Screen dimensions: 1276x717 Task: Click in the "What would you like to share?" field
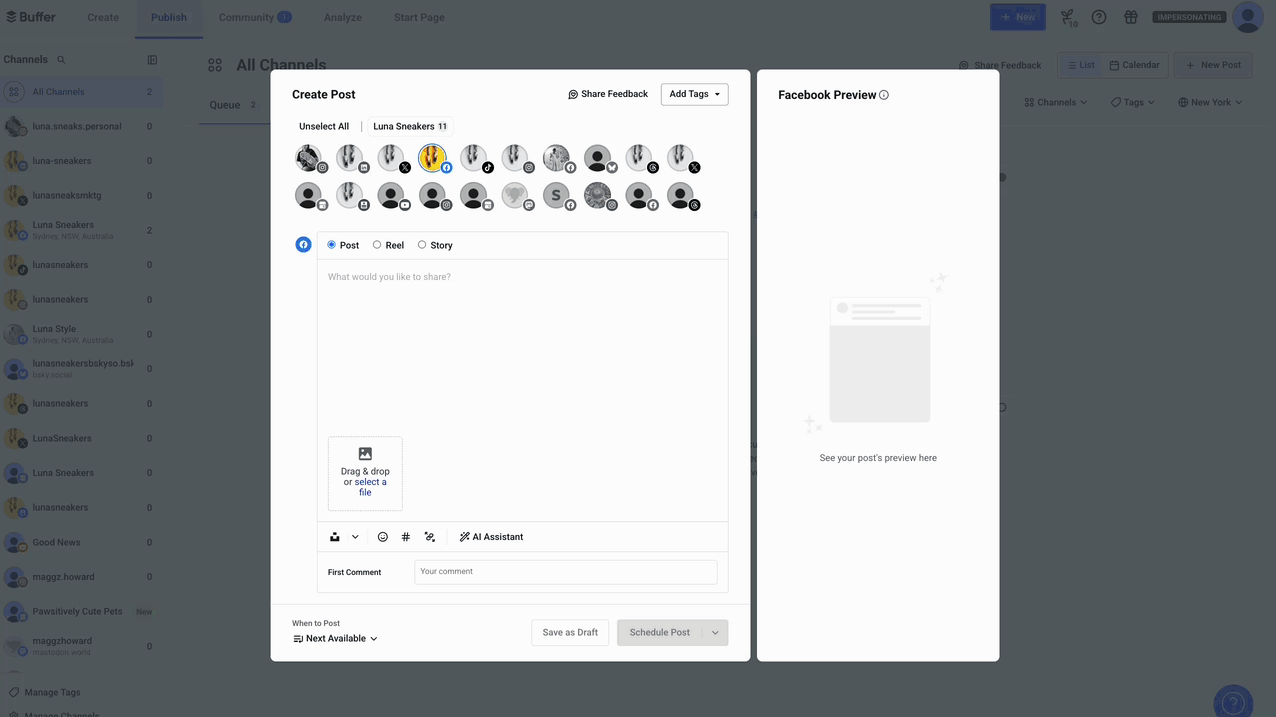pos(522,345)
